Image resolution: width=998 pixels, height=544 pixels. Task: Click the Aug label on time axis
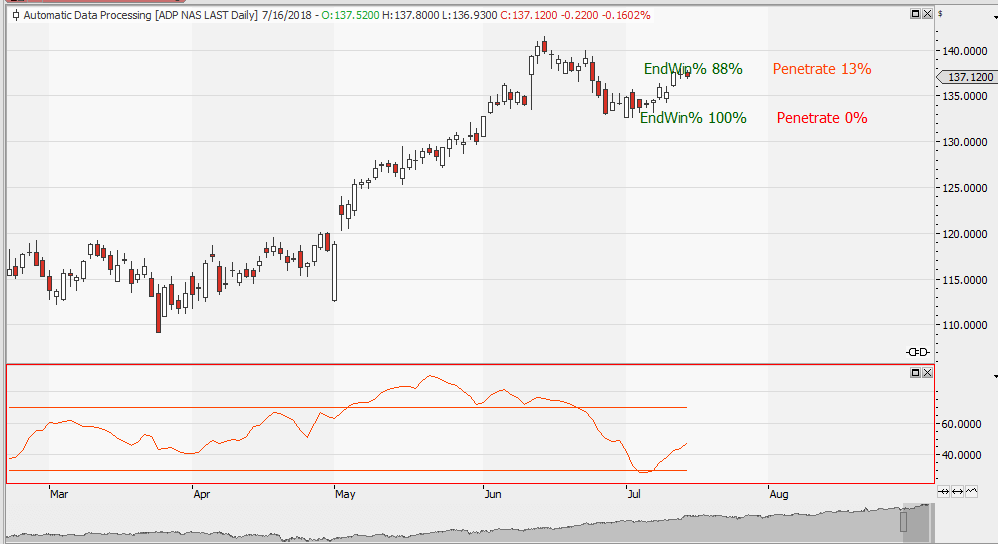point(779,494)
